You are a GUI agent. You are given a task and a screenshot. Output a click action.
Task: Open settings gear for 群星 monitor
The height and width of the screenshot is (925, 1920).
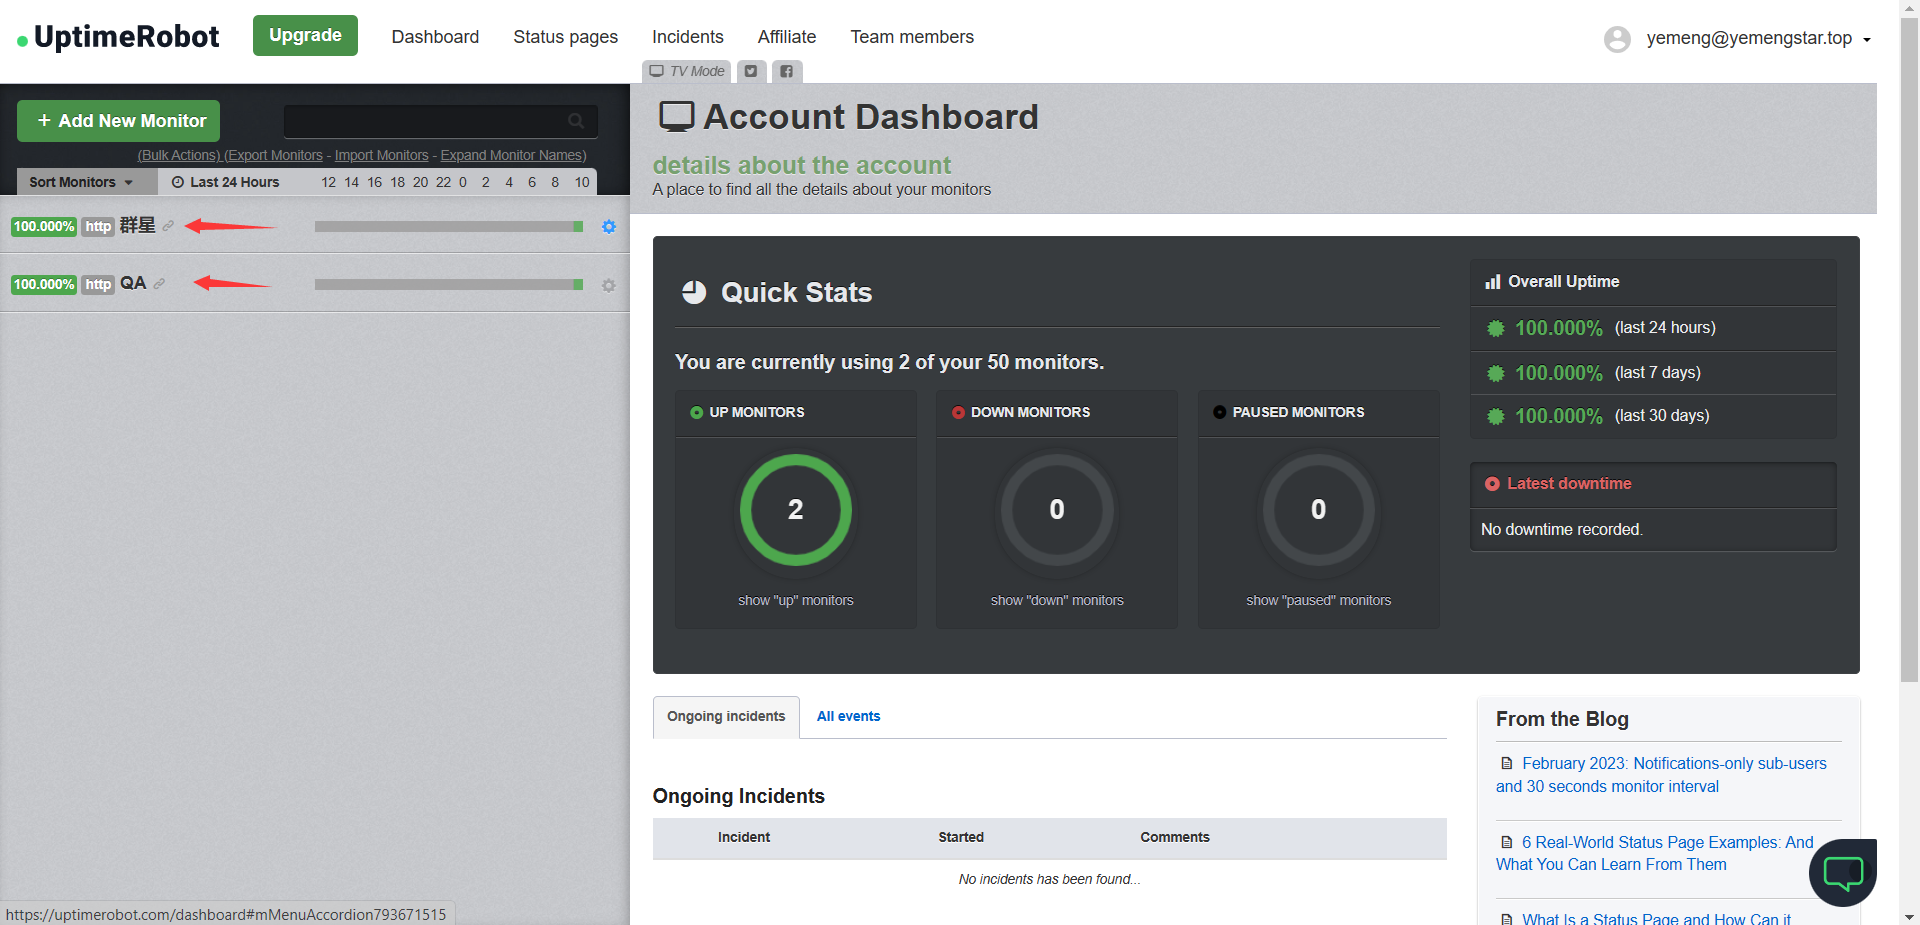pyautogui.click(x=608, y=227)
